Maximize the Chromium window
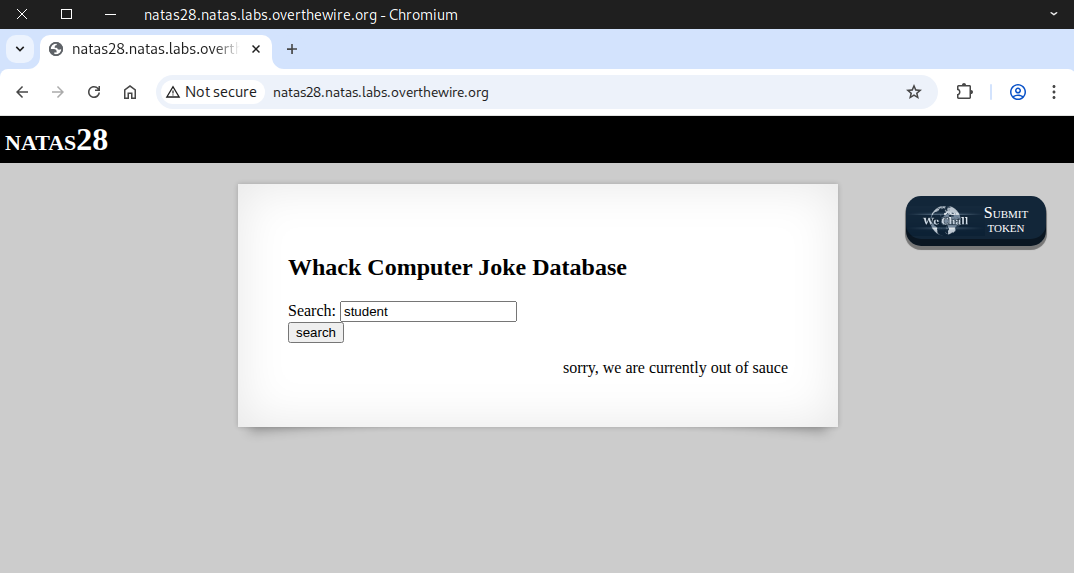The height and width of the screenshot is (573, 1074). tap(66, 14)
